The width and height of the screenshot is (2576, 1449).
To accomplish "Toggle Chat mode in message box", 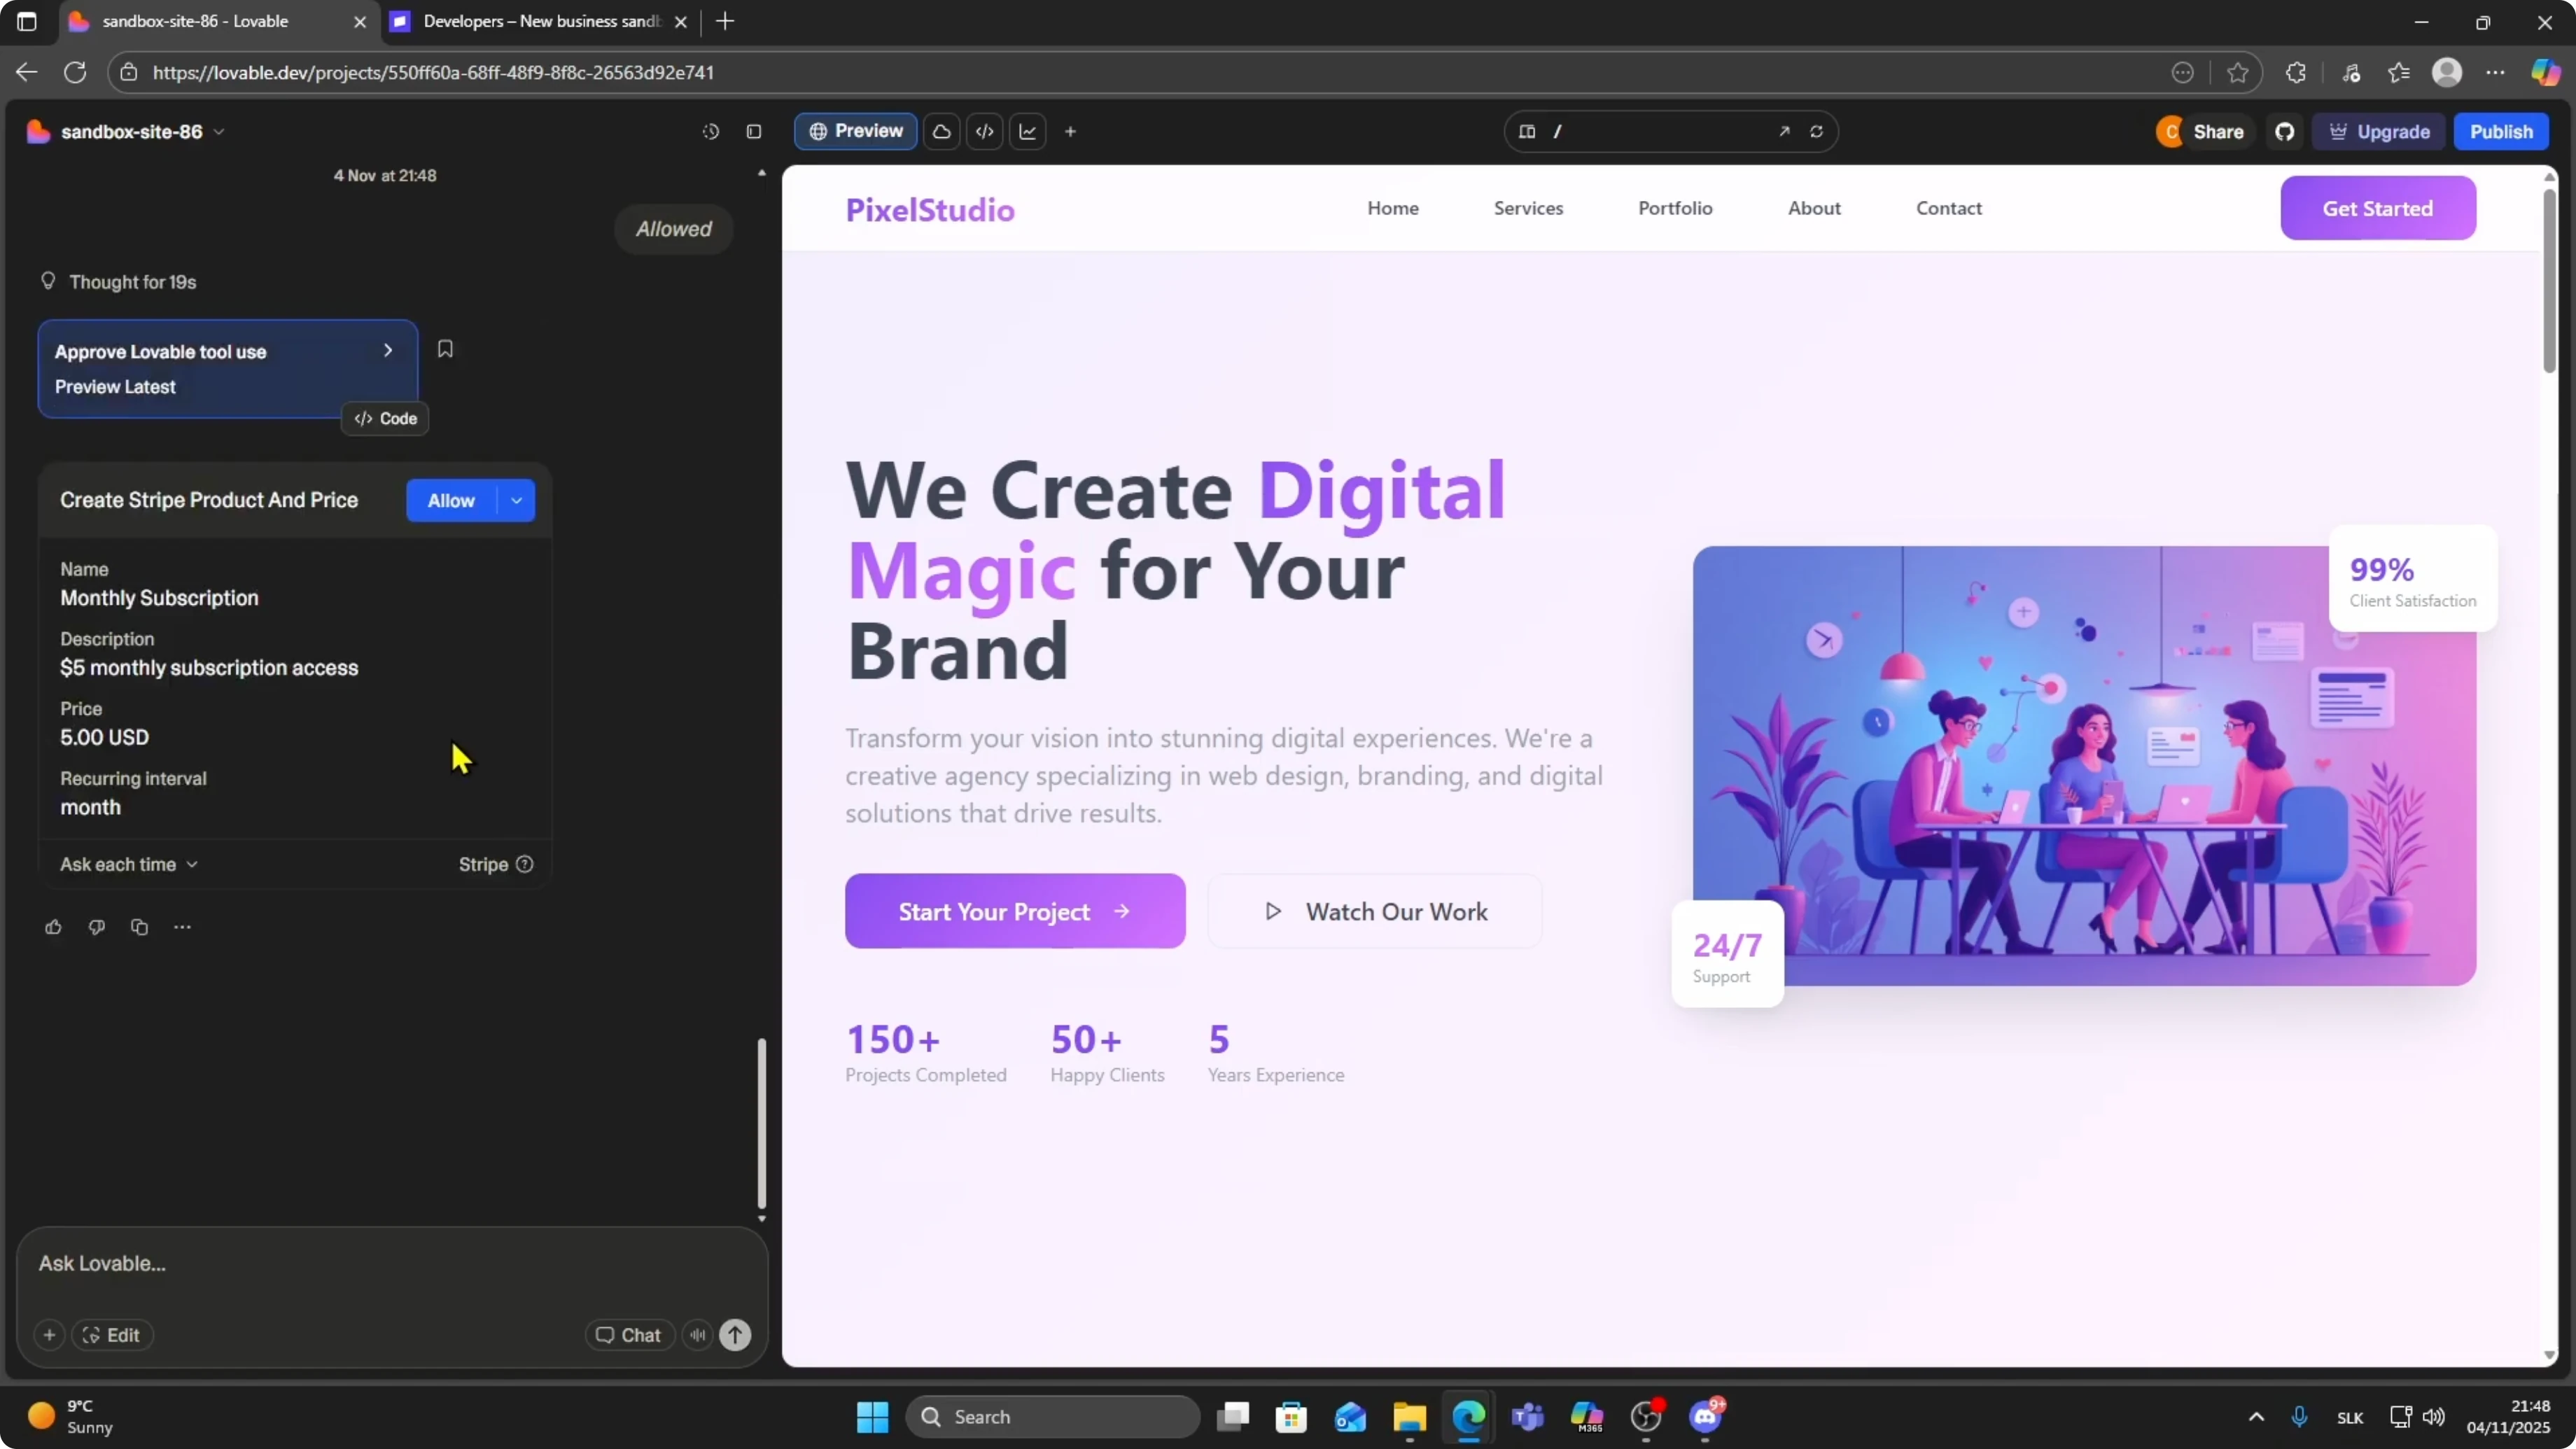I will coord(629,1335).
